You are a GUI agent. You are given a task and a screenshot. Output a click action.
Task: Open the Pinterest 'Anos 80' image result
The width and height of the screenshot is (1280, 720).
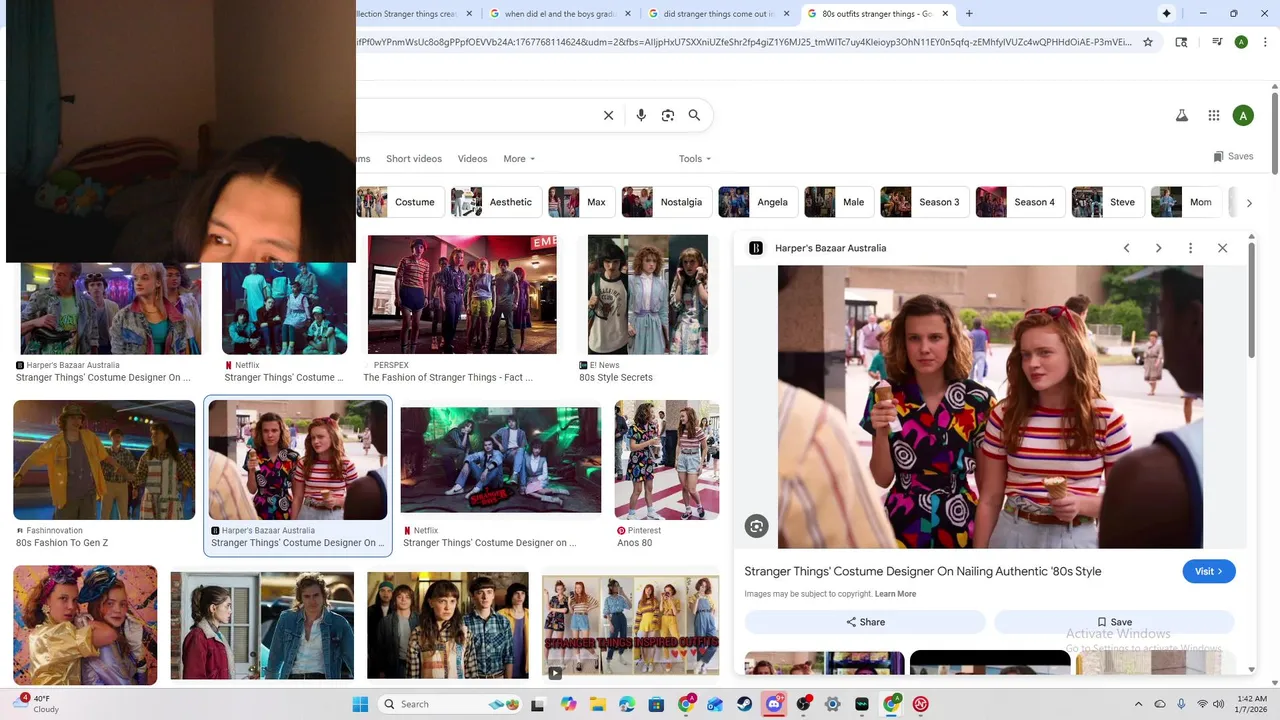666,475
